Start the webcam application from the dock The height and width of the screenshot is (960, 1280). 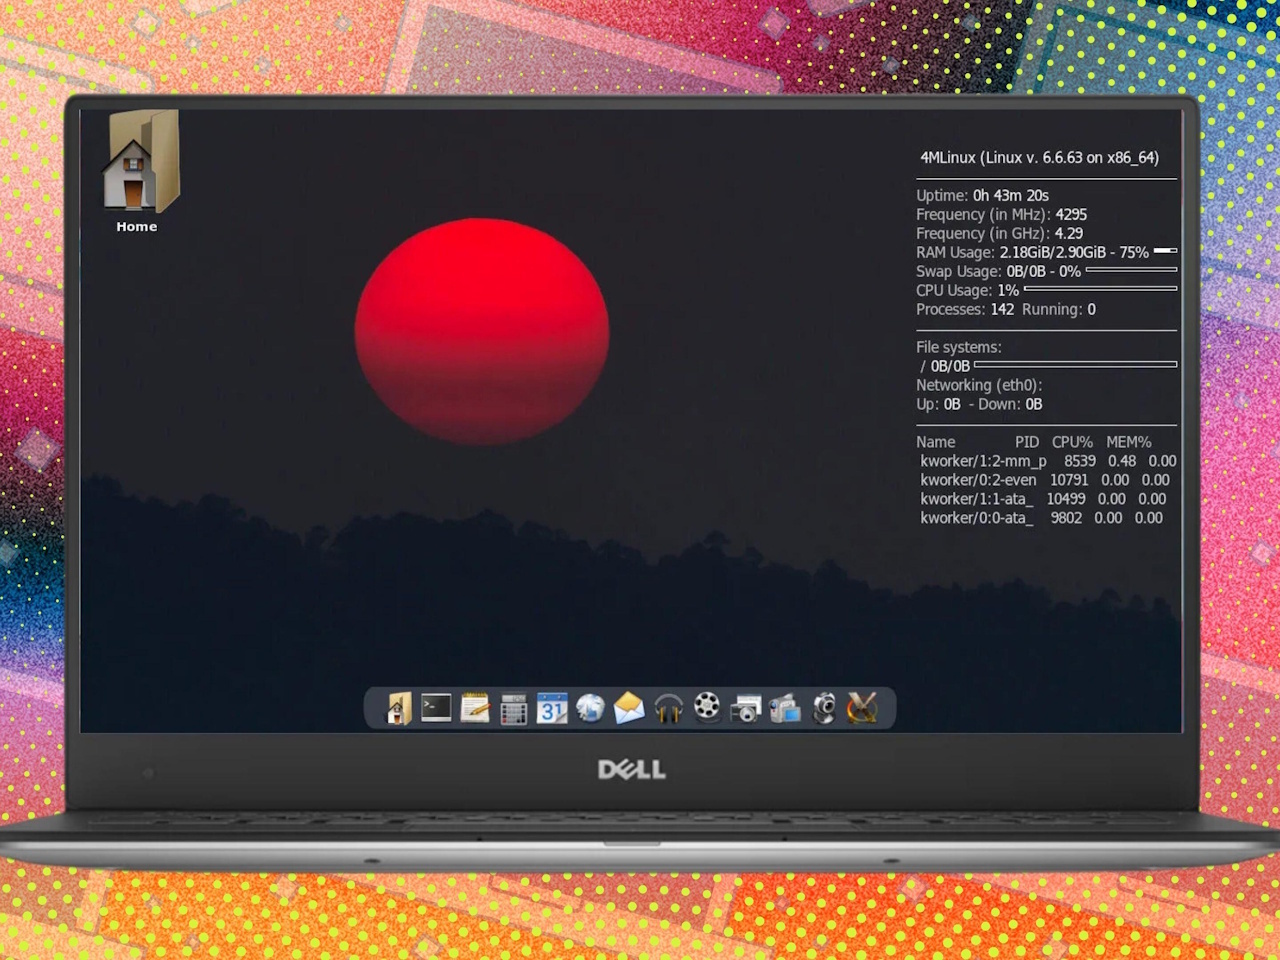823,708
